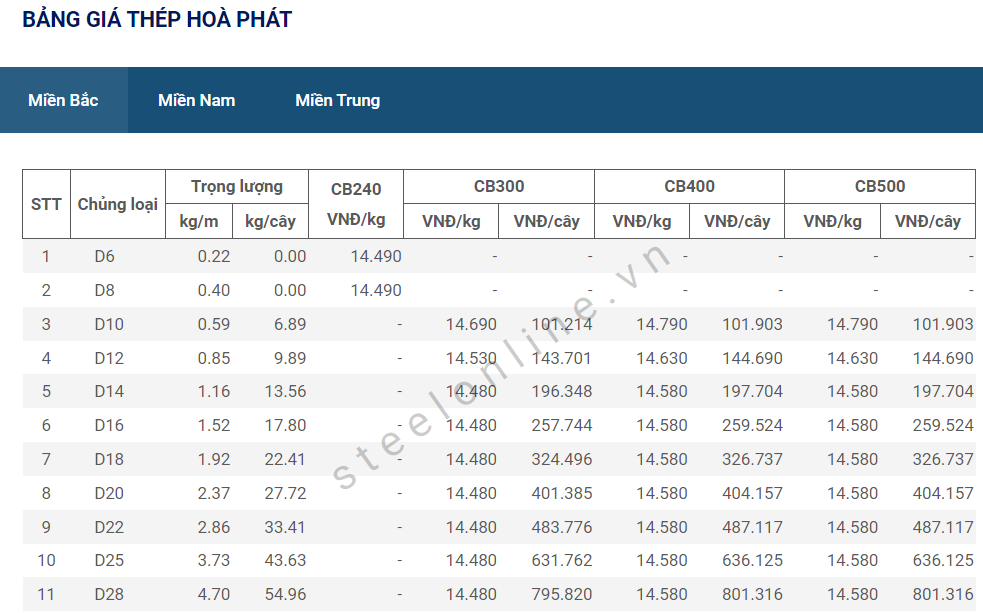983x613 pixels.
Task: Click the 3.73 kg/m value for D25
Action: [x=214, y=560]
